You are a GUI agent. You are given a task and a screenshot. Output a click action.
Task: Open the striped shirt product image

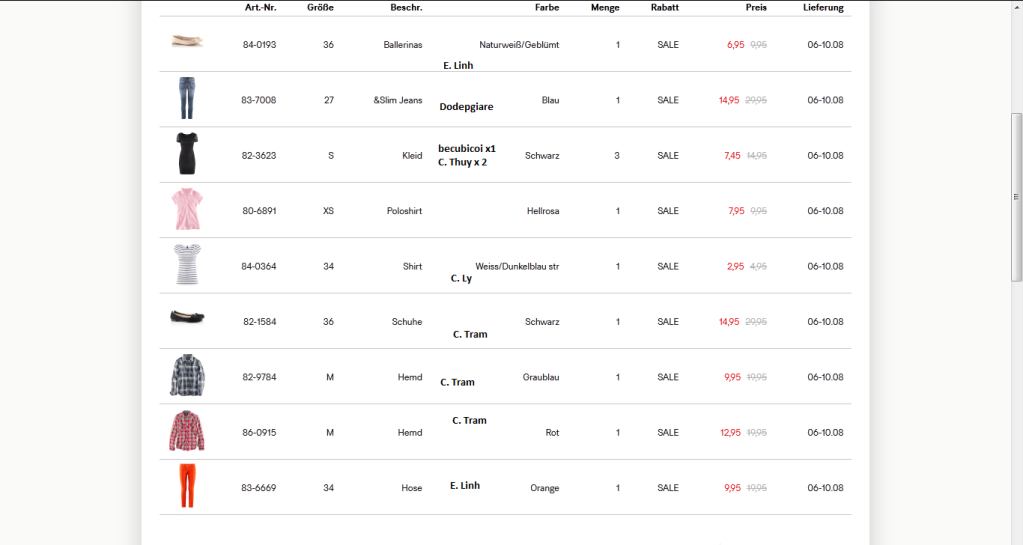pyautogui.click(x=187, y=265)
